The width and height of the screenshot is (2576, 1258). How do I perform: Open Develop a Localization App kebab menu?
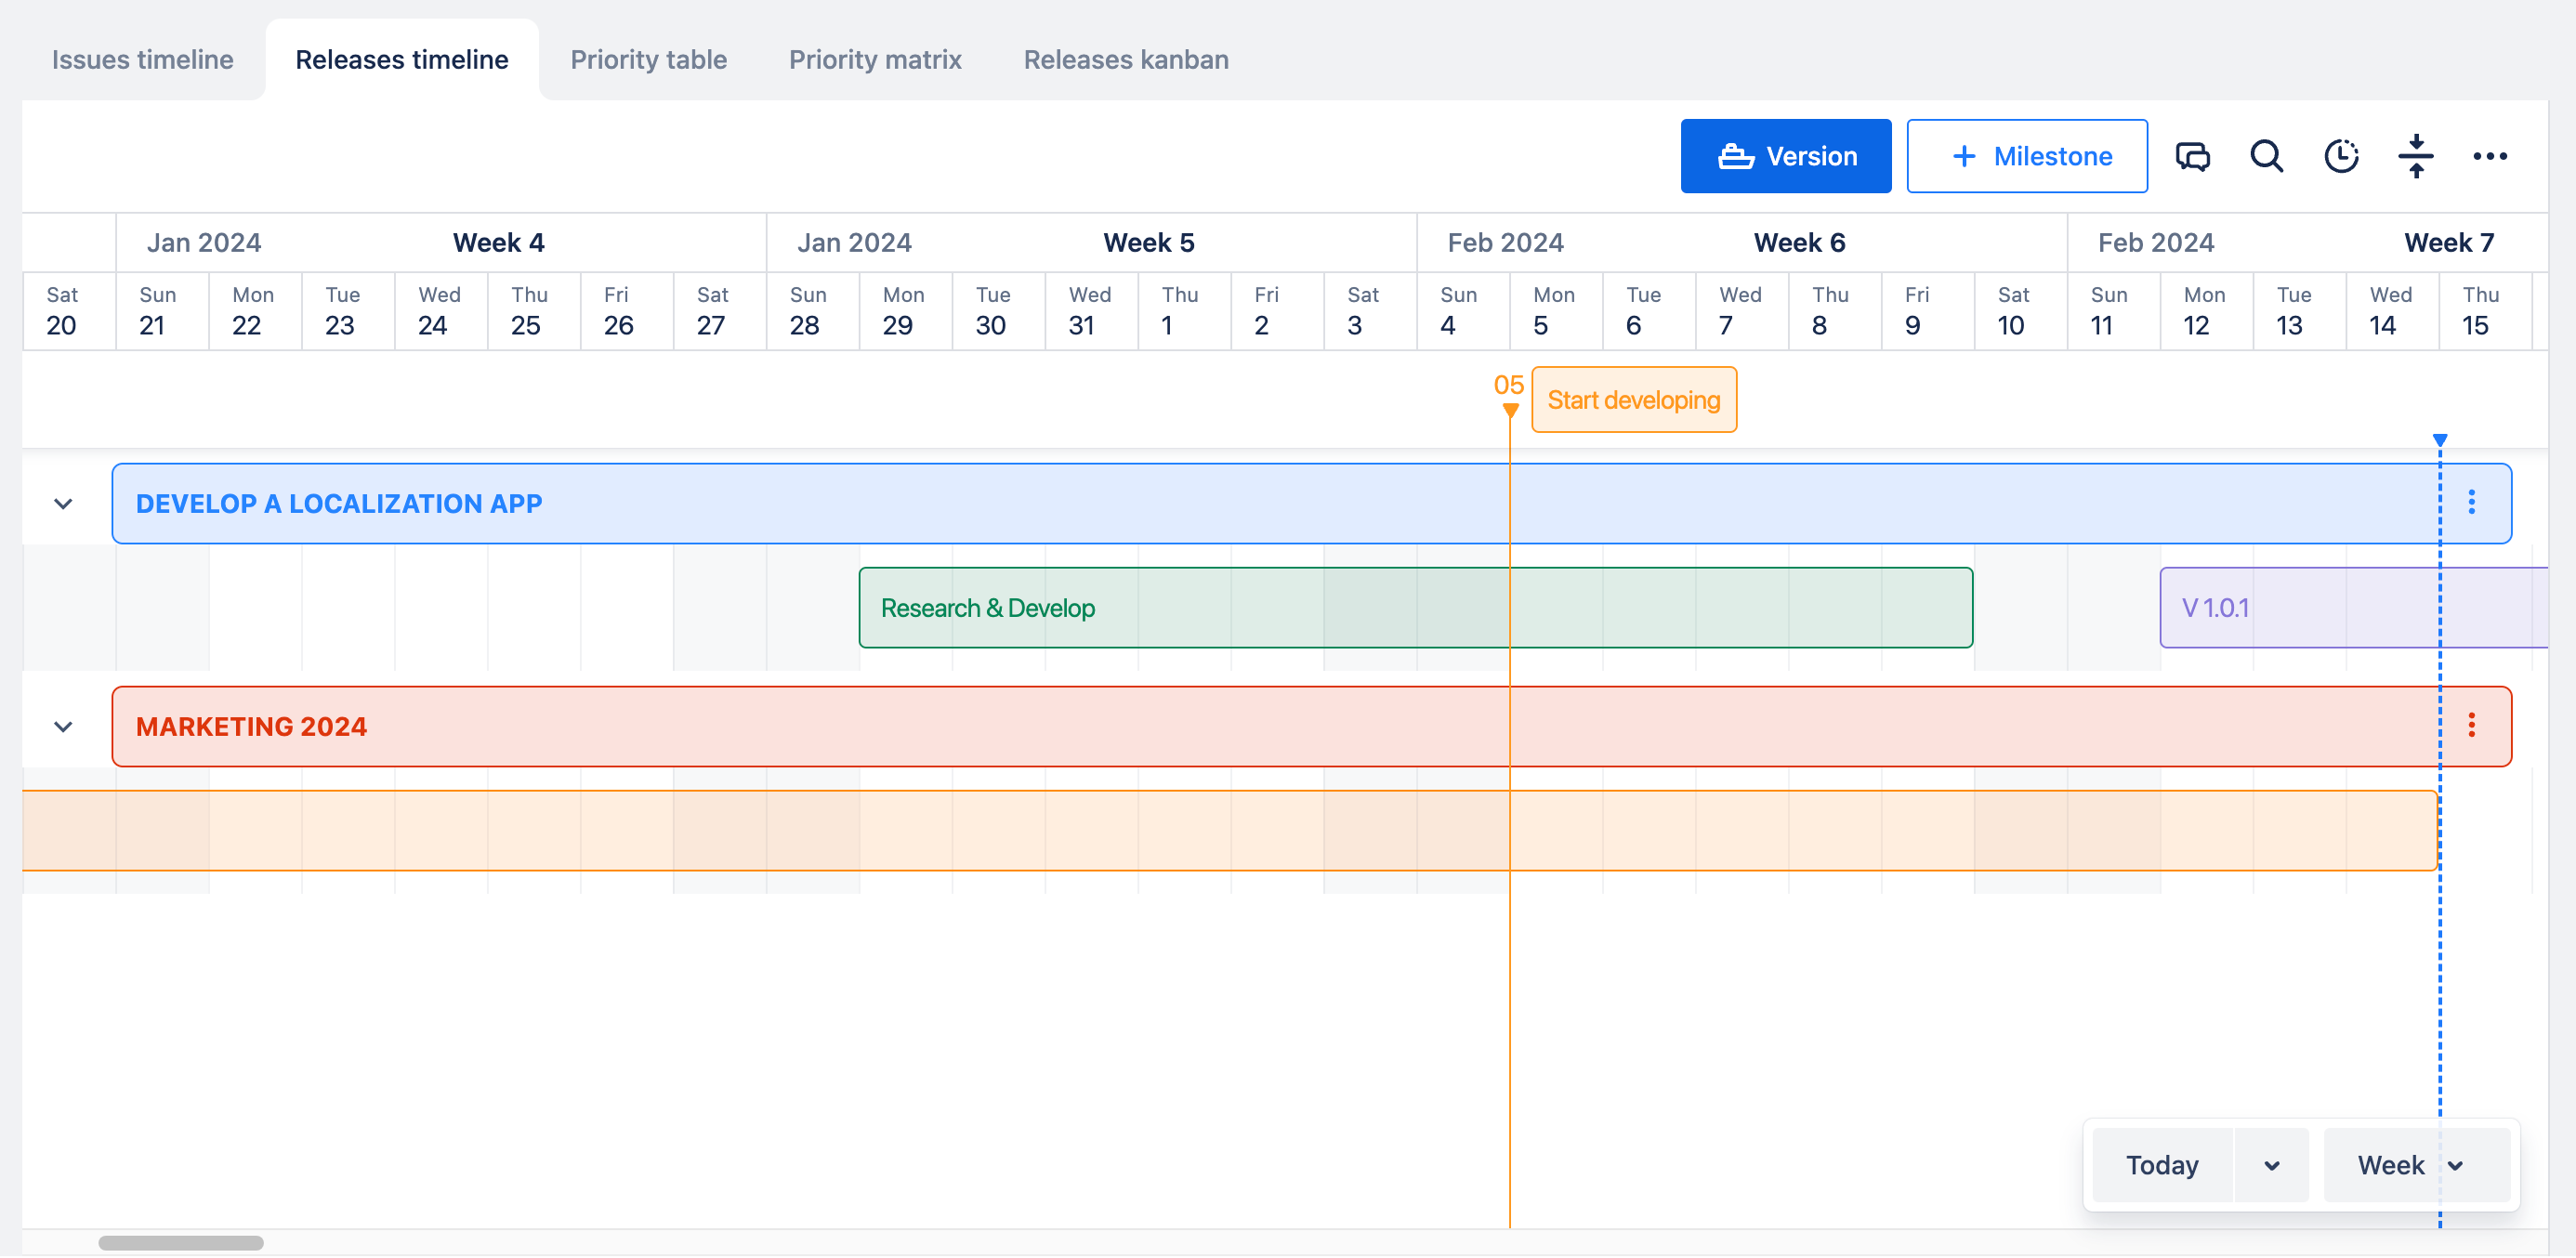click(2471, 502)
